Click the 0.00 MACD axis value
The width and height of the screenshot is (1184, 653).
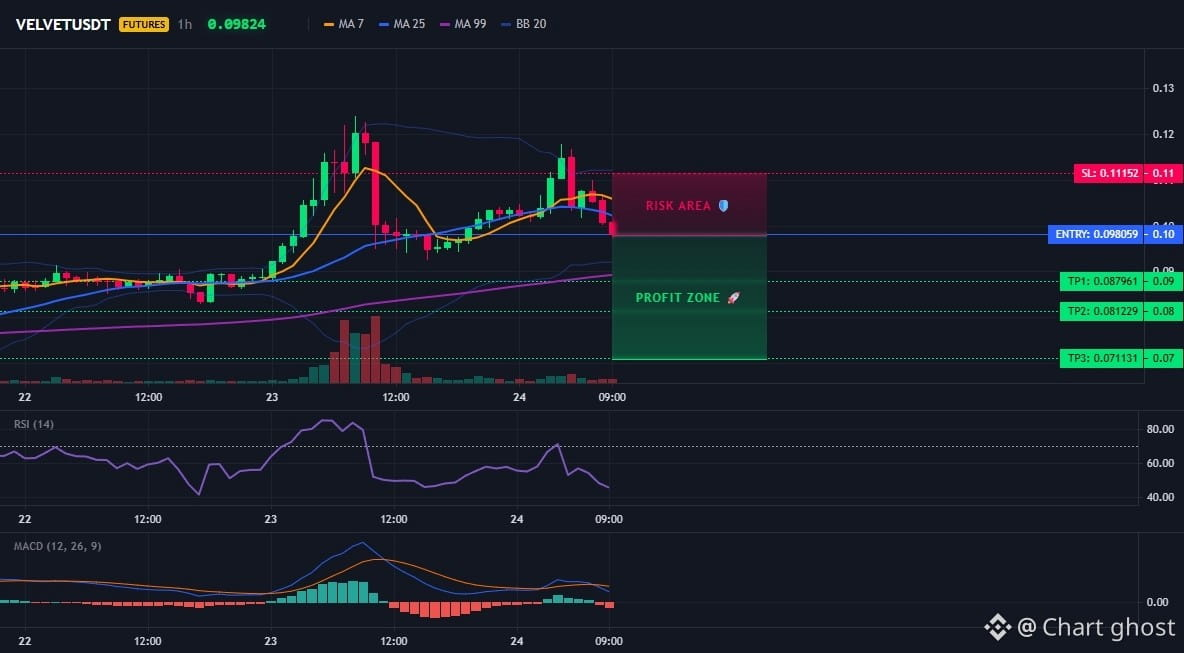[x=1158, y=602]
